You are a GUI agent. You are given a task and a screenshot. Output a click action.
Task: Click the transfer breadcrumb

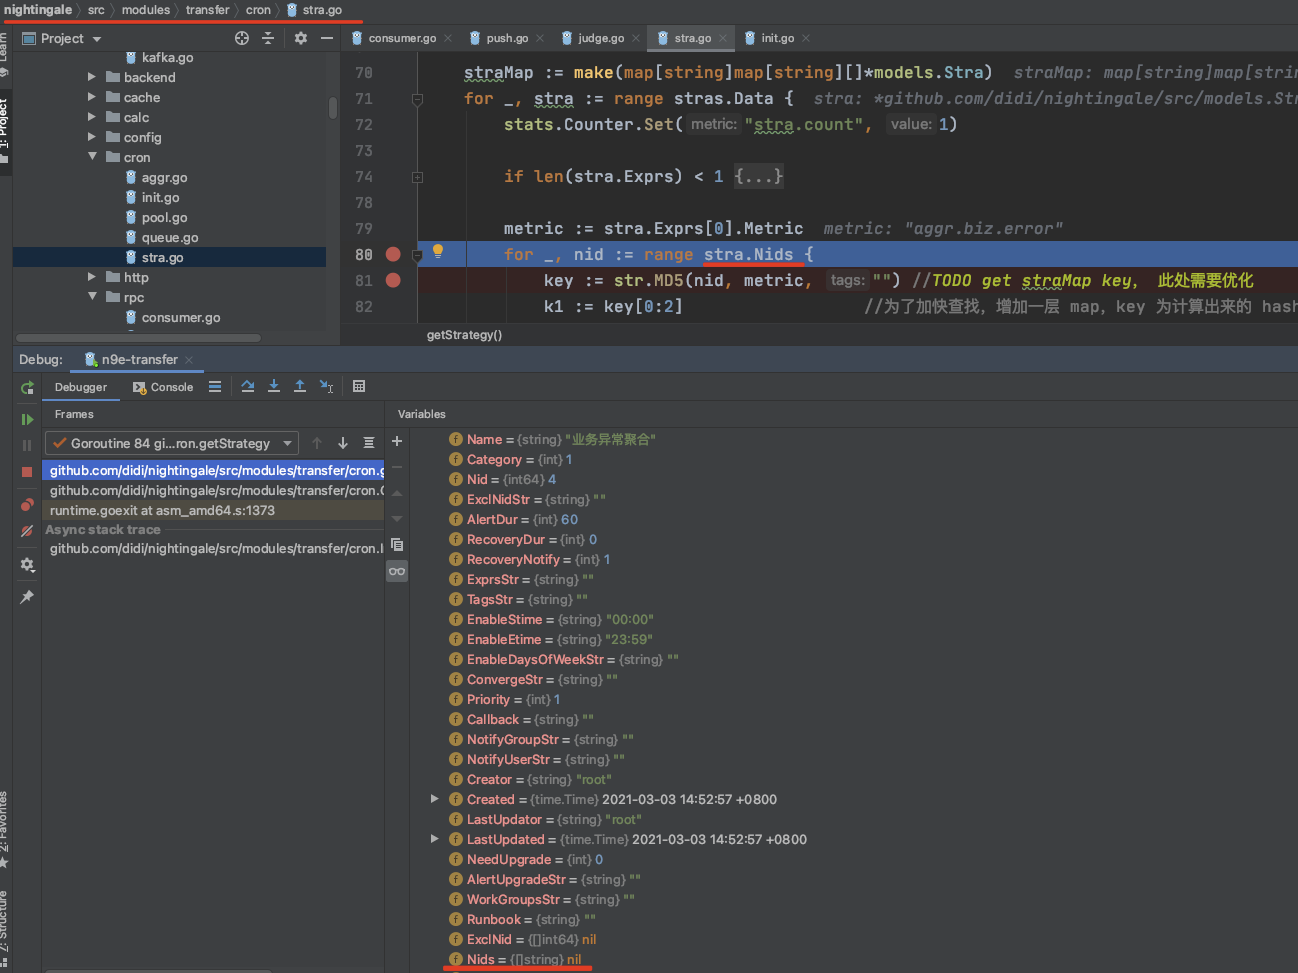tap(207, 10)
